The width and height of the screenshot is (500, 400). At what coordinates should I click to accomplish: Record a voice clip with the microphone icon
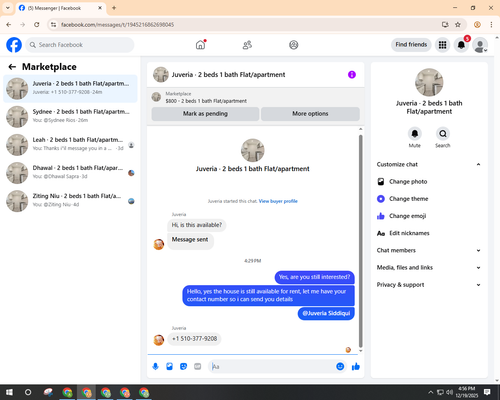point(155,367)
